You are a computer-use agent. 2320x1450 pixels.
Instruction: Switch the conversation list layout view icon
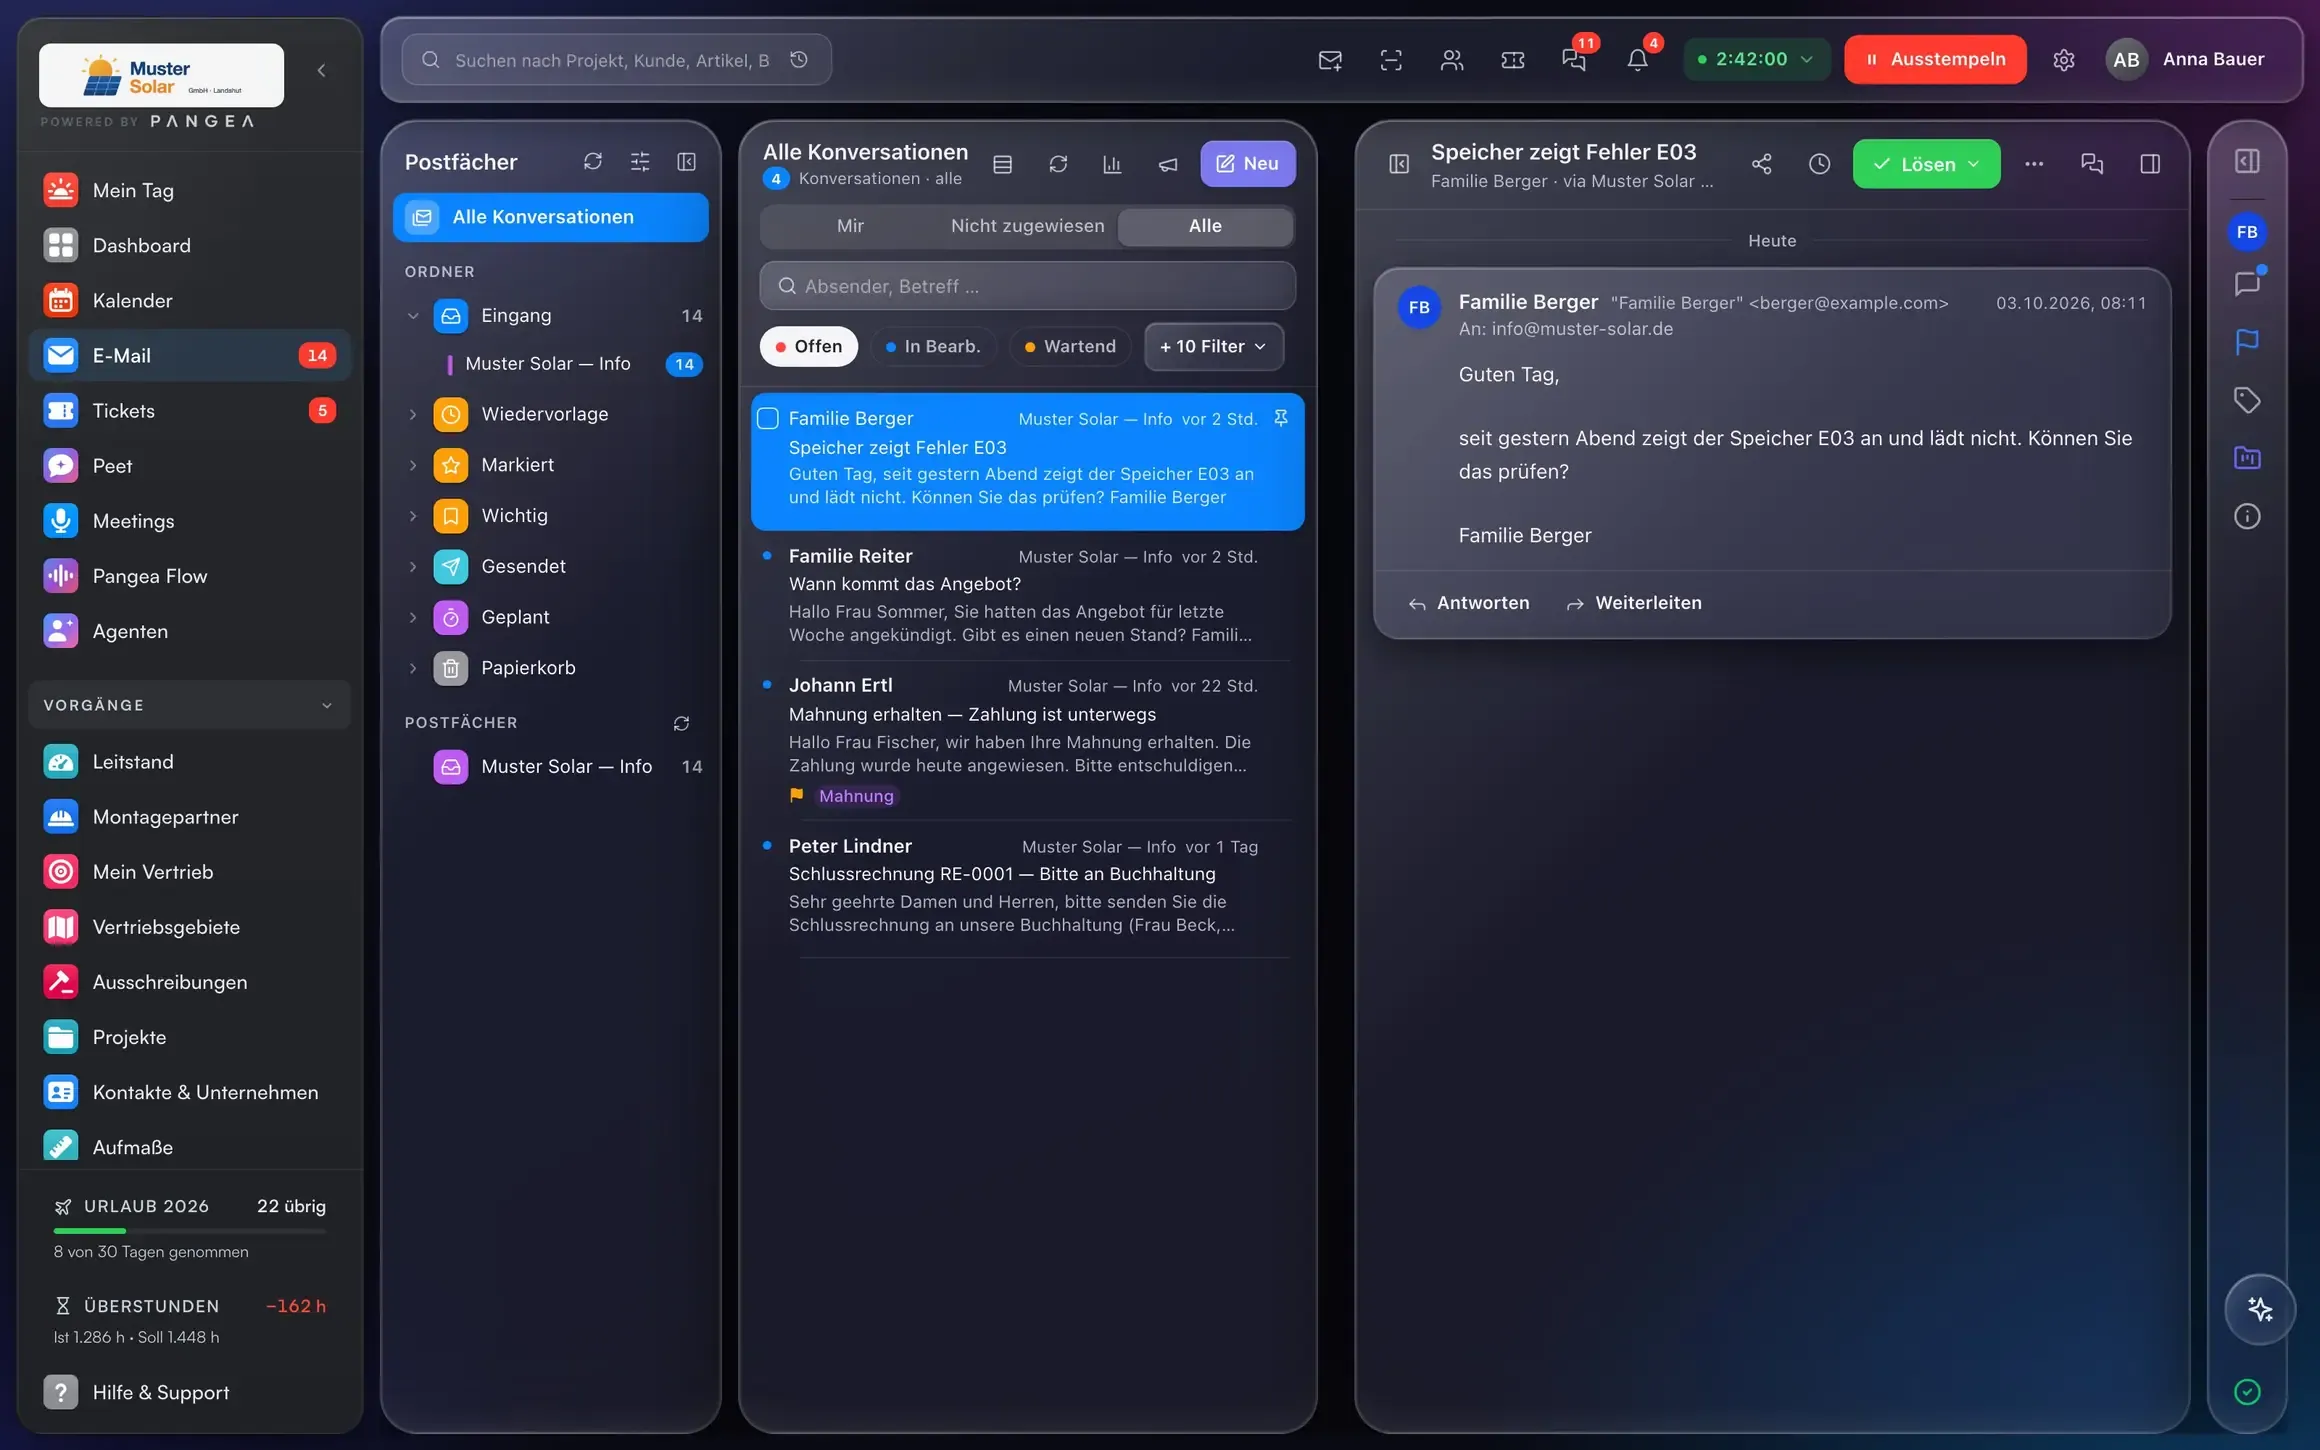pos(1003,164)
